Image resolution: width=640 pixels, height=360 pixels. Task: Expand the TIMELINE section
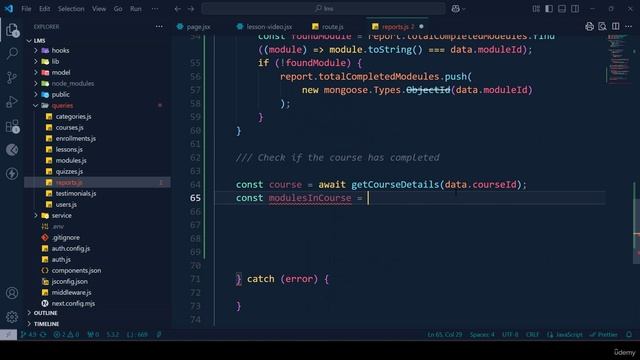point(46,324)
